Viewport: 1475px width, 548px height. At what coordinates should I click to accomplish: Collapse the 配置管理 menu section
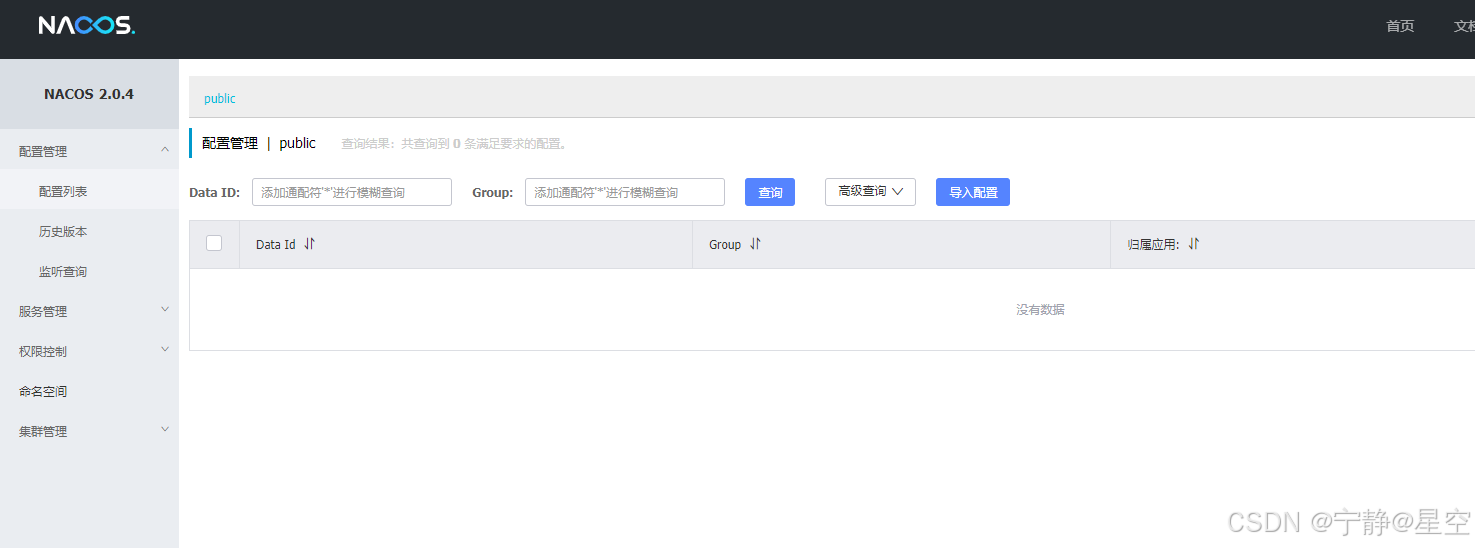pyautogui.click(x=89, y=151)
